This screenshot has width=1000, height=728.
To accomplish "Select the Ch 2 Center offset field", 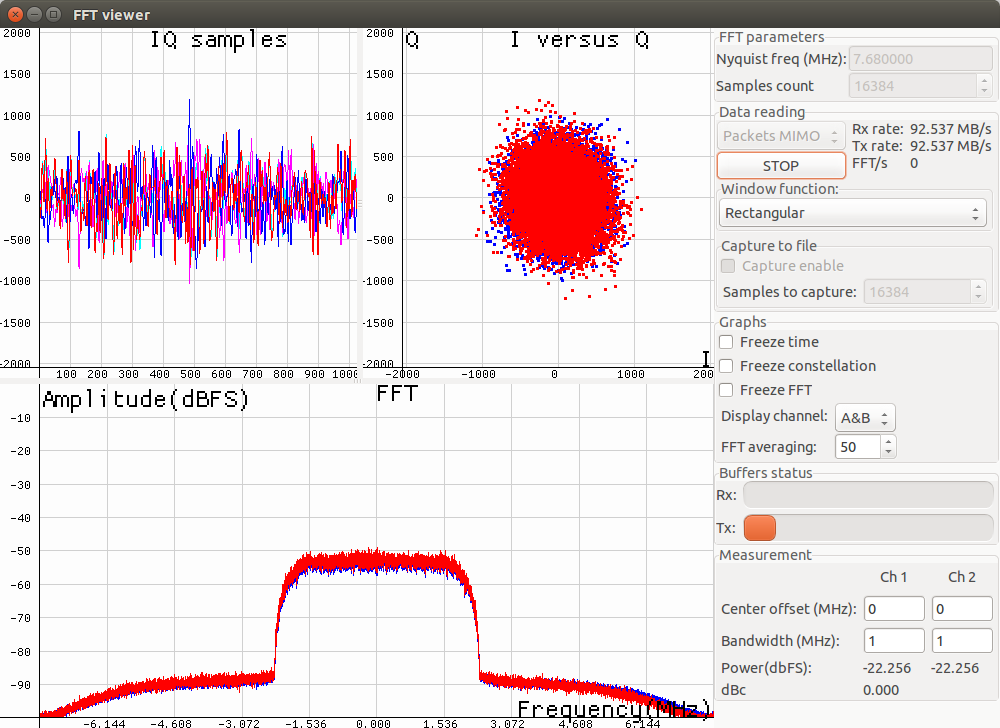I will (961, 609).
